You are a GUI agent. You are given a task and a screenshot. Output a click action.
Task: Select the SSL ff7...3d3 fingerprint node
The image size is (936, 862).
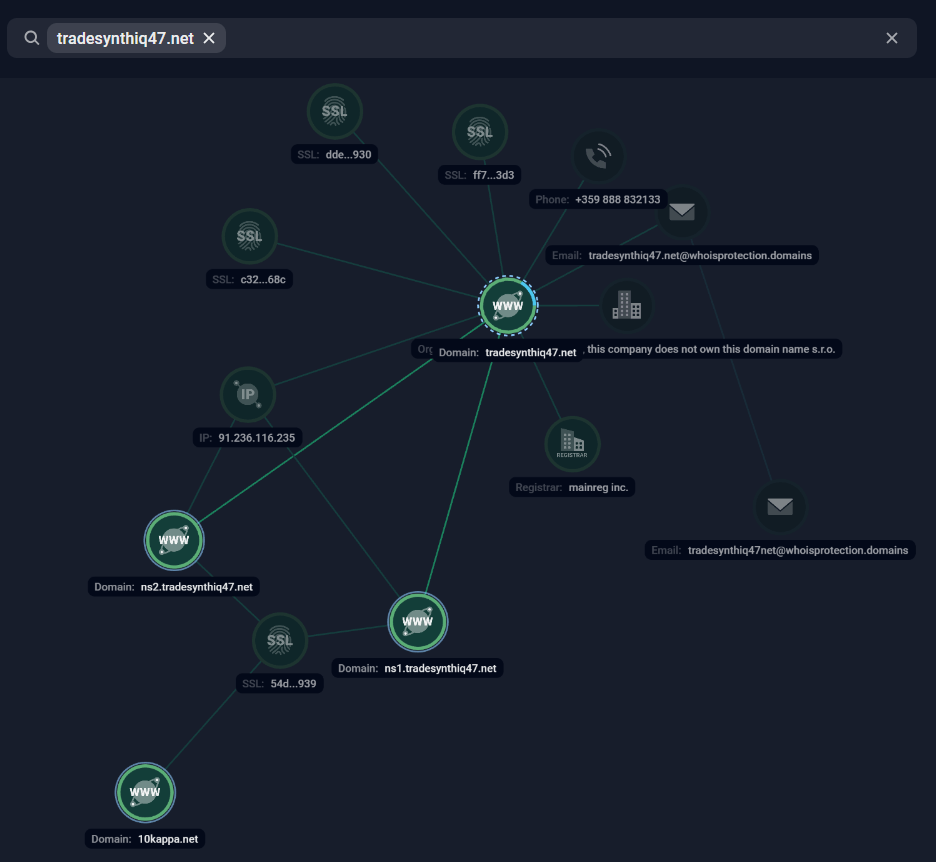[480, 132]
